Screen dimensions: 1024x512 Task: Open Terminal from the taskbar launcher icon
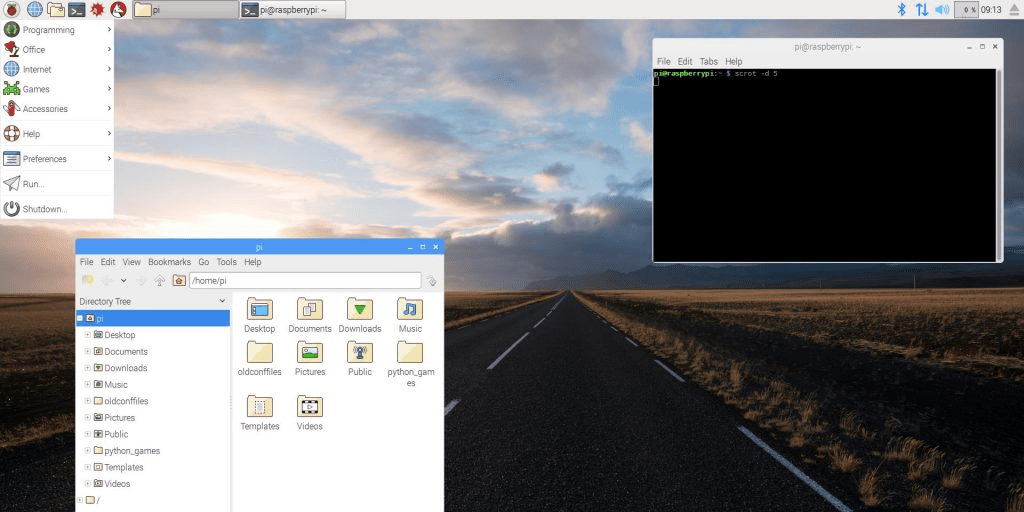tap(77, 9)
